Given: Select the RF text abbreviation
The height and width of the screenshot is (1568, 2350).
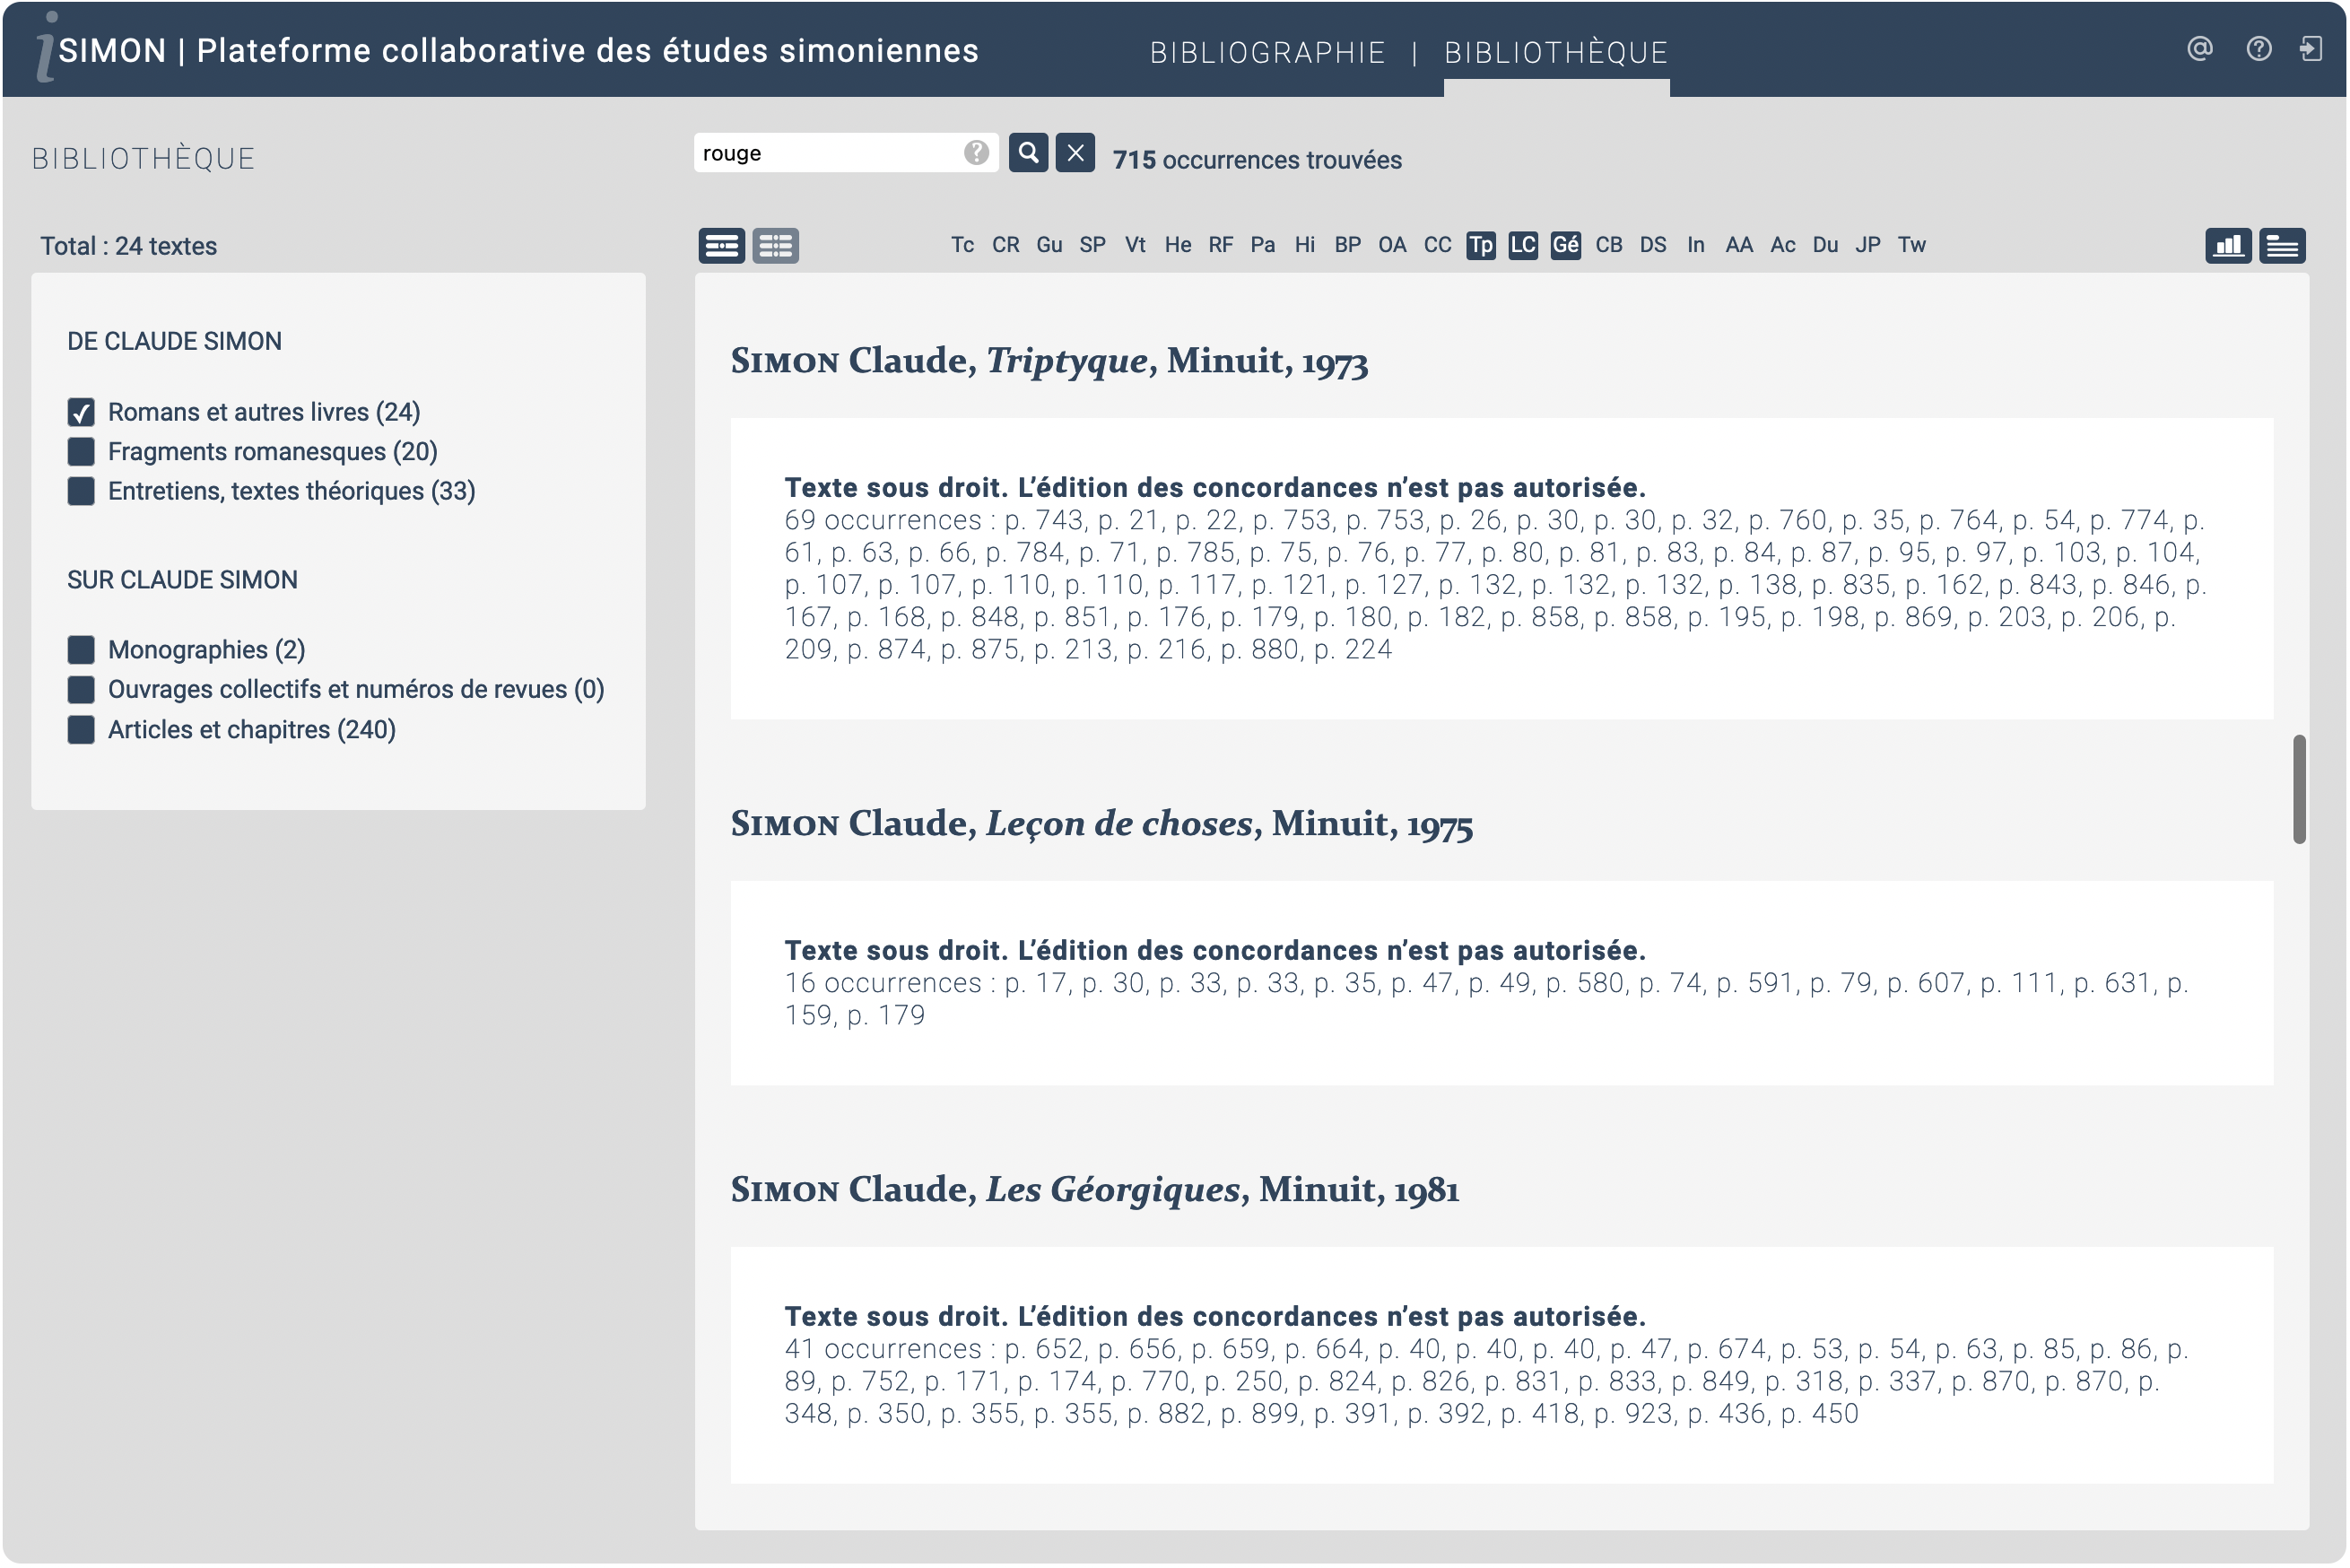Looking at the screenshot, I should click(x=1220, y=245).
